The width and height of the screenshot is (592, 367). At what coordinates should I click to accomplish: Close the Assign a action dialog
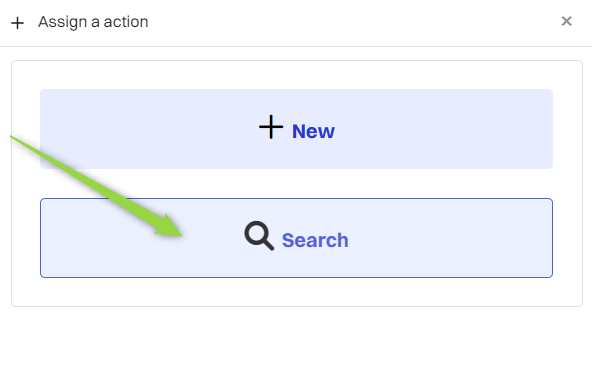coord(566,21)
